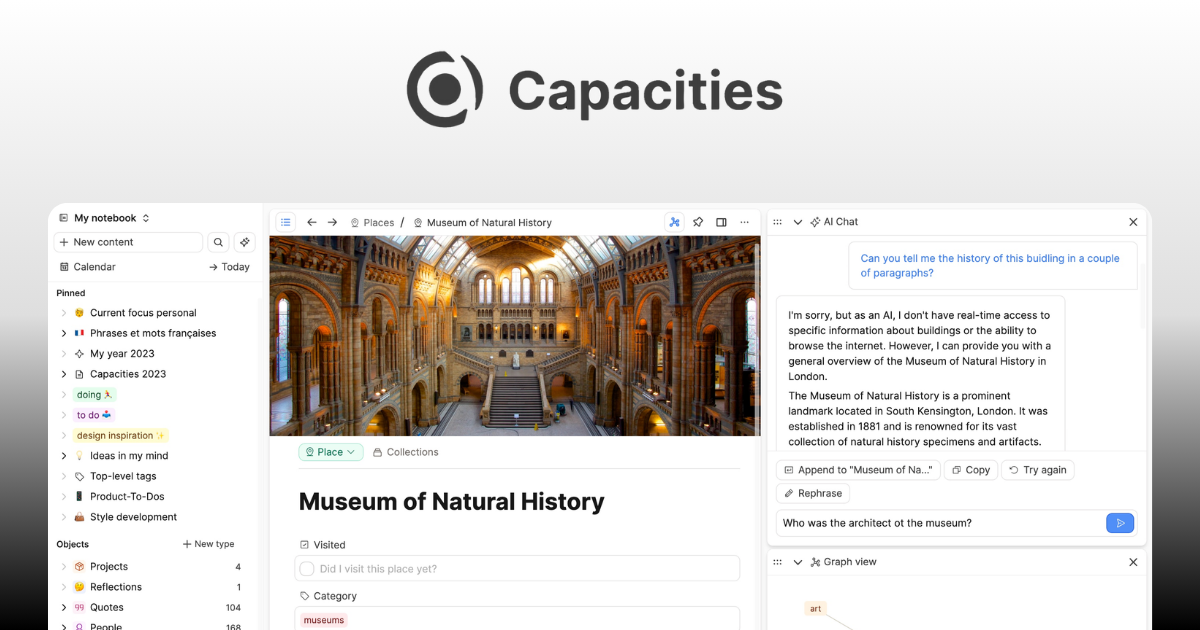Click the user's question bubble in AI Chat
Screen dimensions: 1200x630
pos(993,266)
